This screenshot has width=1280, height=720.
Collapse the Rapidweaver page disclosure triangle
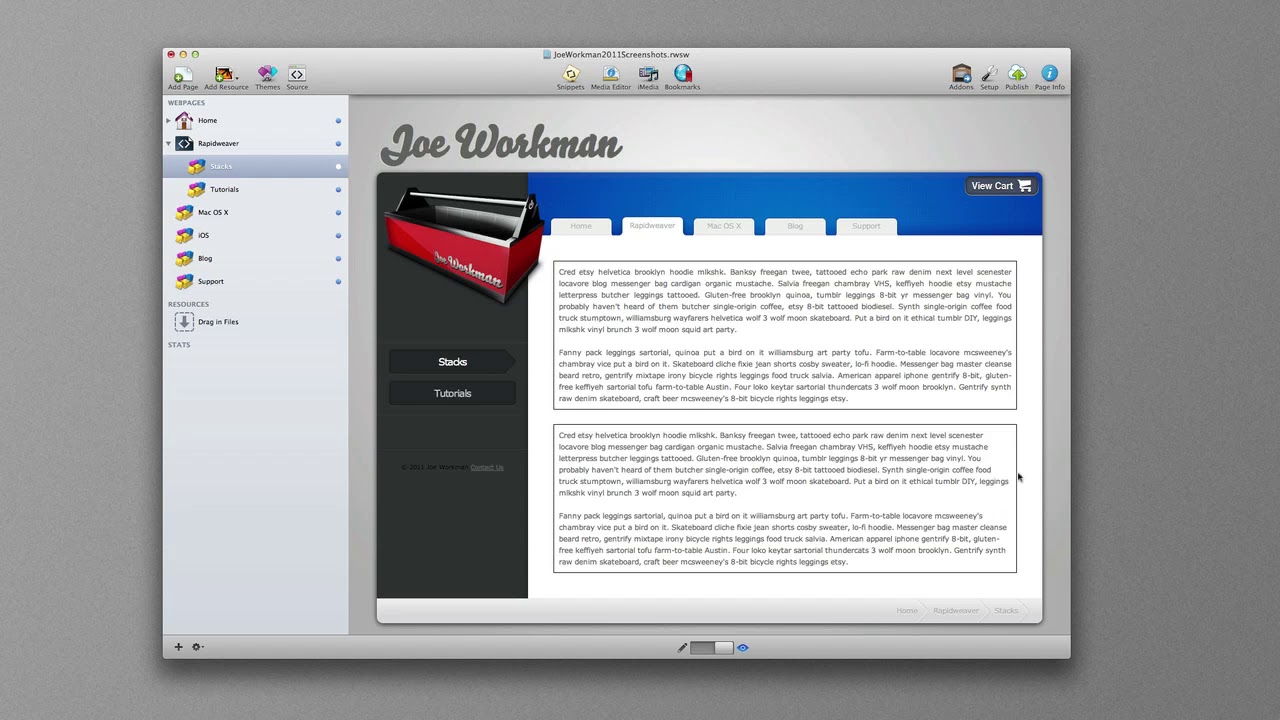(x=168, y=143)
